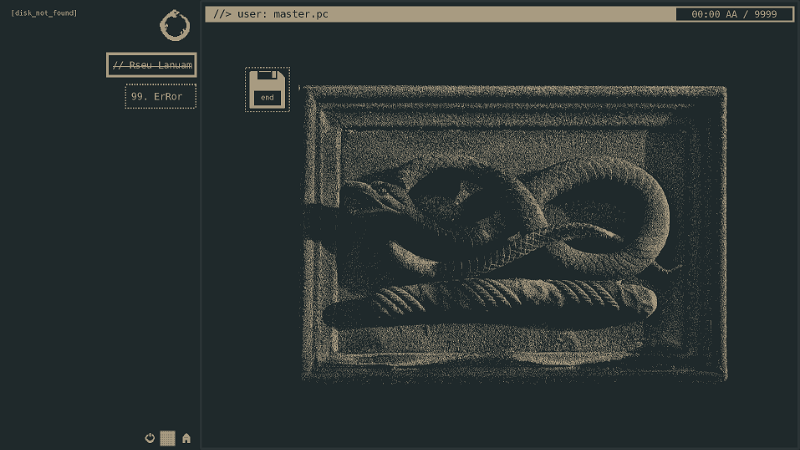Click the knotted snake relief image
This screenshot has width=800, height=450.
514,233
